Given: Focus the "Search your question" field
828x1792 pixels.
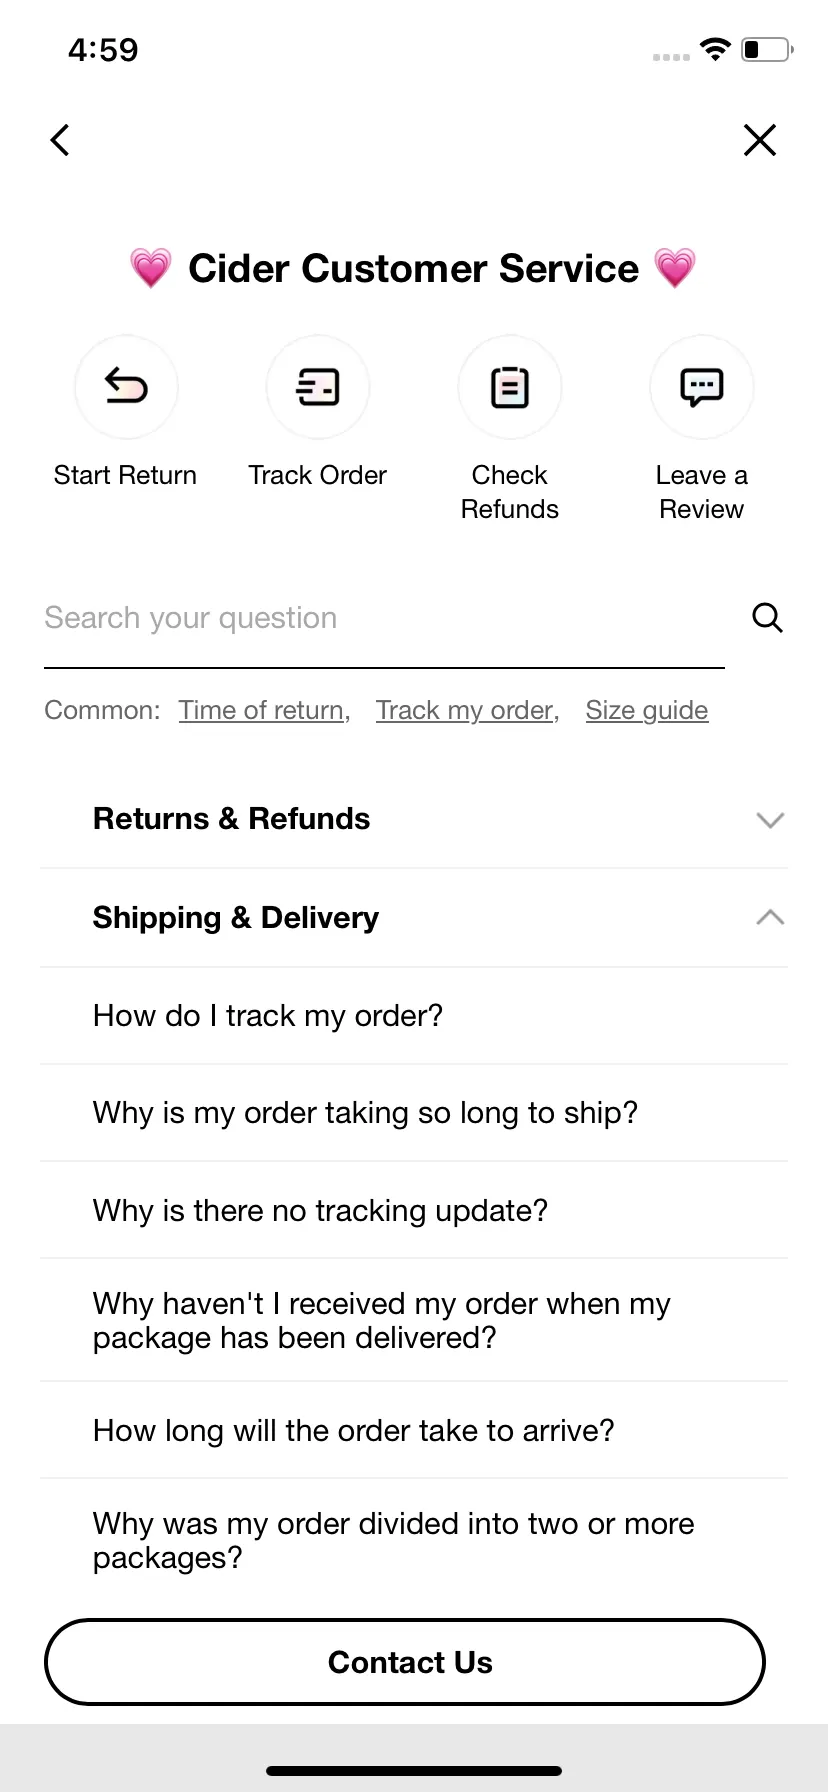Looking at the screenshot, I should 384,618.
